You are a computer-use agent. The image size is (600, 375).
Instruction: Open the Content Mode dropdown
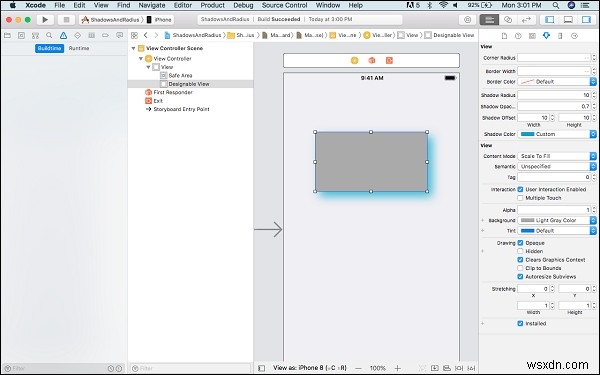pyautogui.click(x=557, y=156)
